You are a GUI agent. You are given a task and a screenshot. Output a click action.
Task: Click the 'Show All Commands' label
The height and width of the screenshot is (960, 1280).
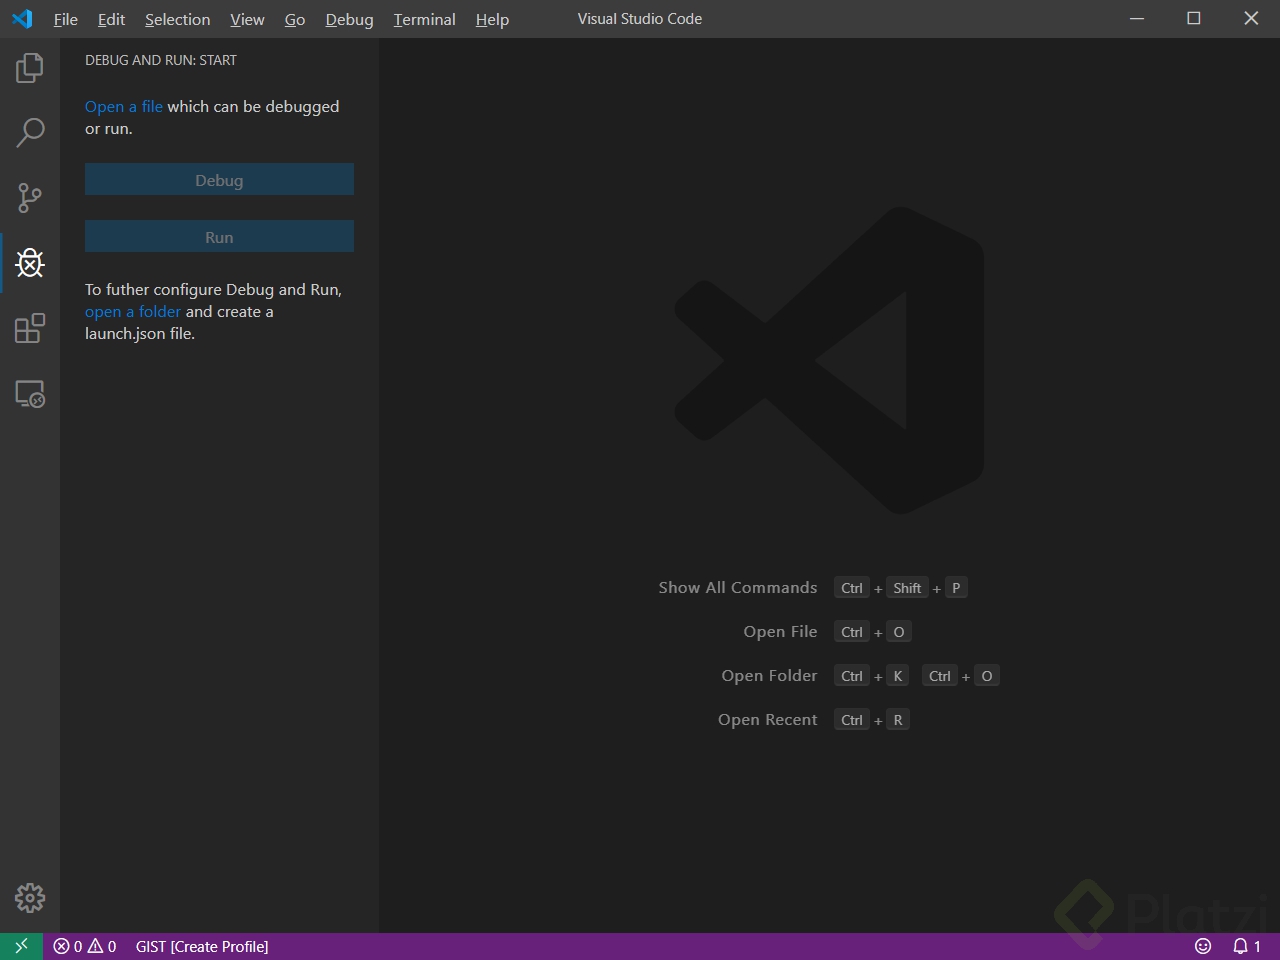[738, 588]
